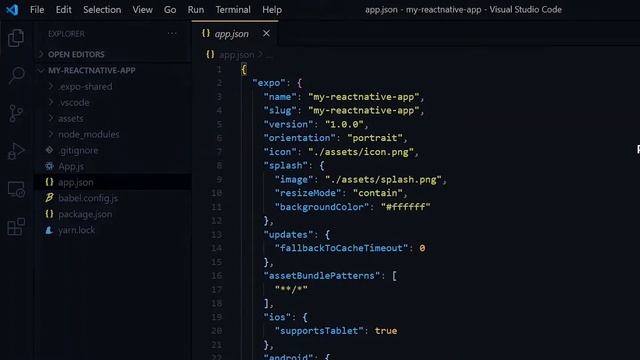Click the "1.0.0" version value
Screen dimensions: 640x360
344,124
